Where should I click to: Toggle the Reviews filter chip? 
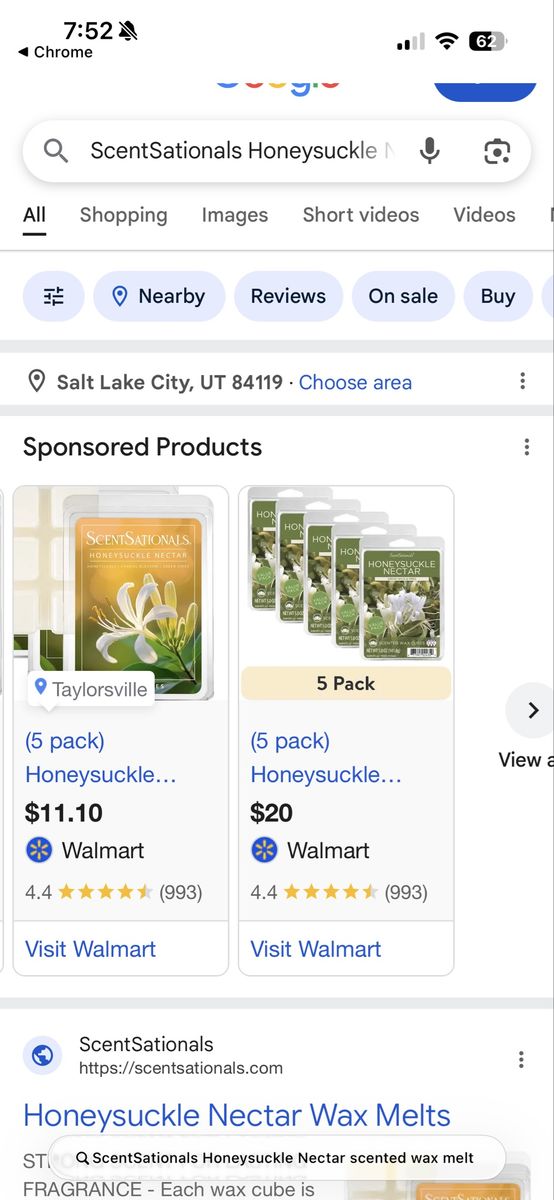pyautogui.click(x=288, y=296)
